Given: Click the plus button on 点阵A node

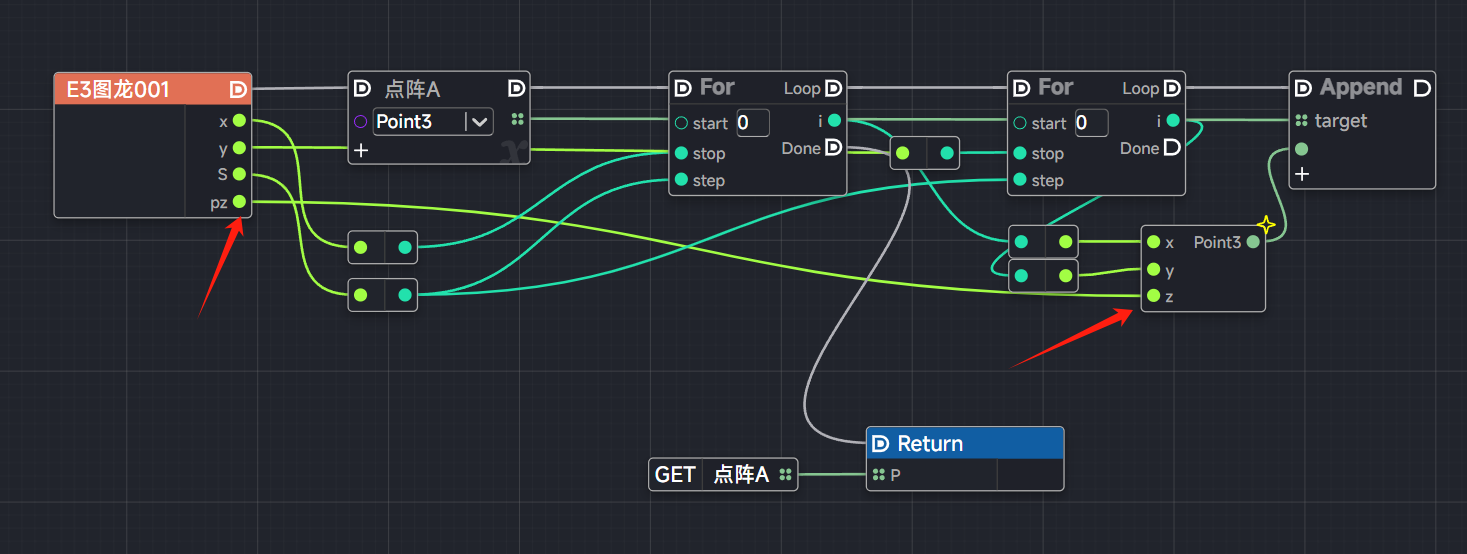Looking at the screenshot, I should [x=361, y=151].
